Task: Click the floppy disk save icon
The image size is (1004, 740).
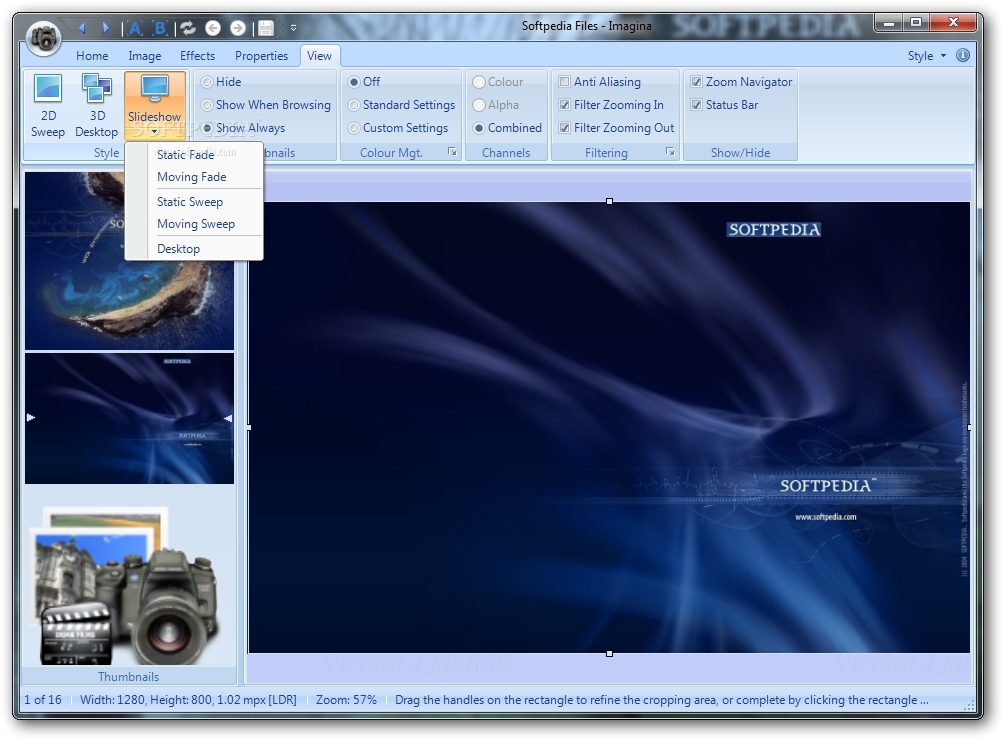Action: click(266, 28)
